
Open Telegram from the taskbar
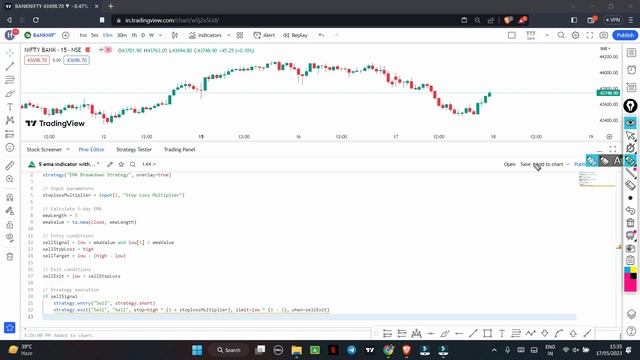click(x=351, y=350)
